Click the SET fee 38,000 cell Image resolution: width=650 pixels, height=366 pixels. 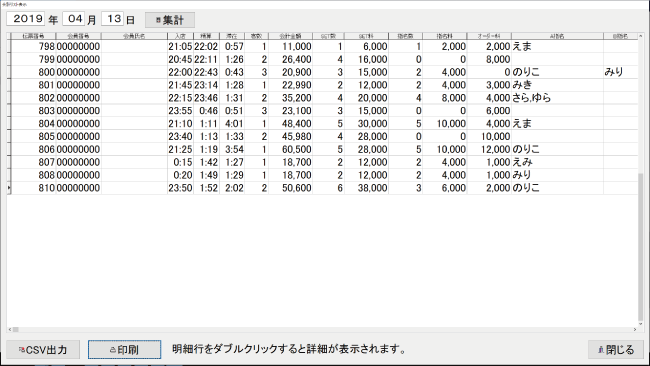pos(366,188)
